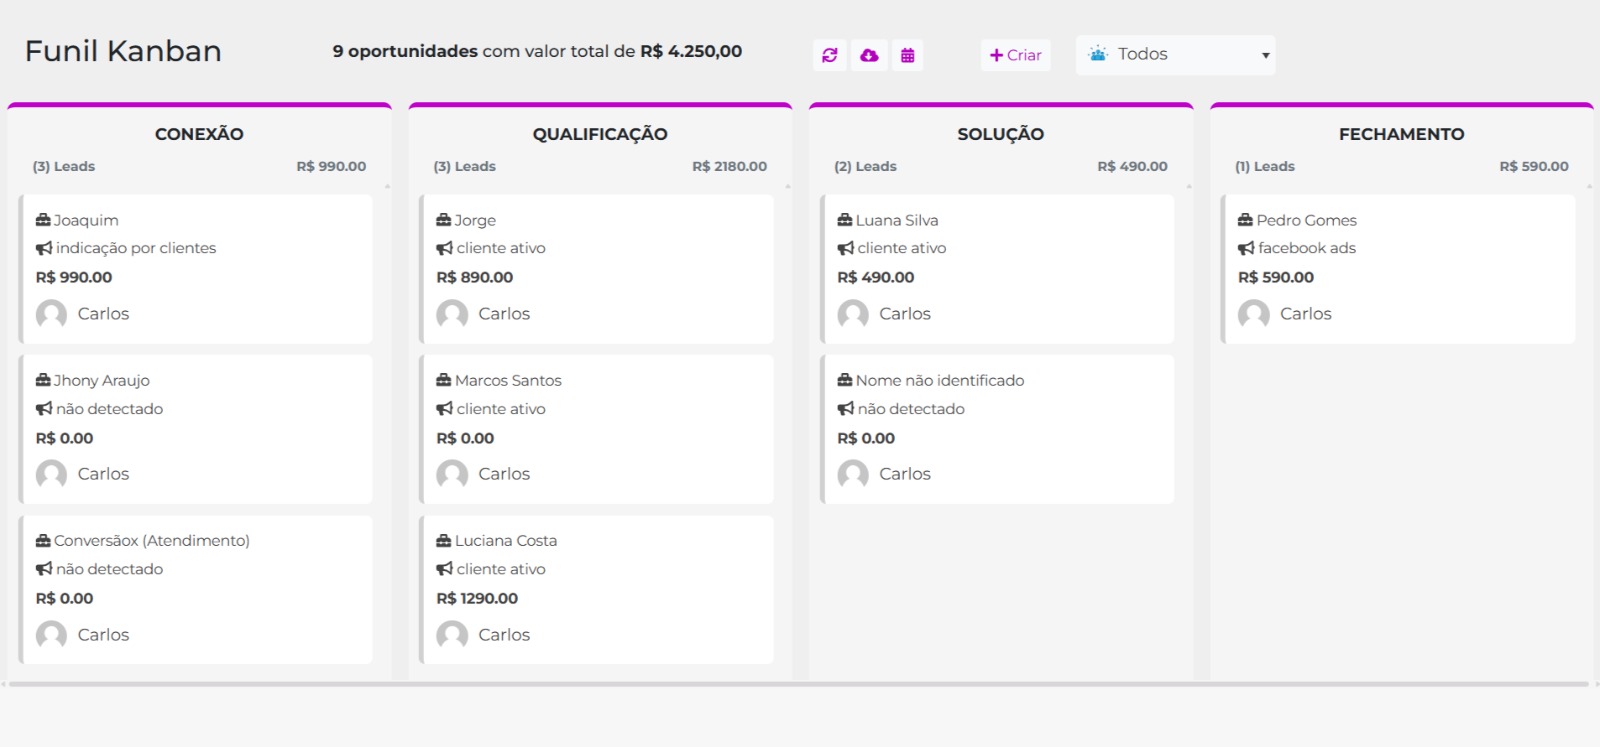Click avatar icon on Luana Silva card

[853, 314]
